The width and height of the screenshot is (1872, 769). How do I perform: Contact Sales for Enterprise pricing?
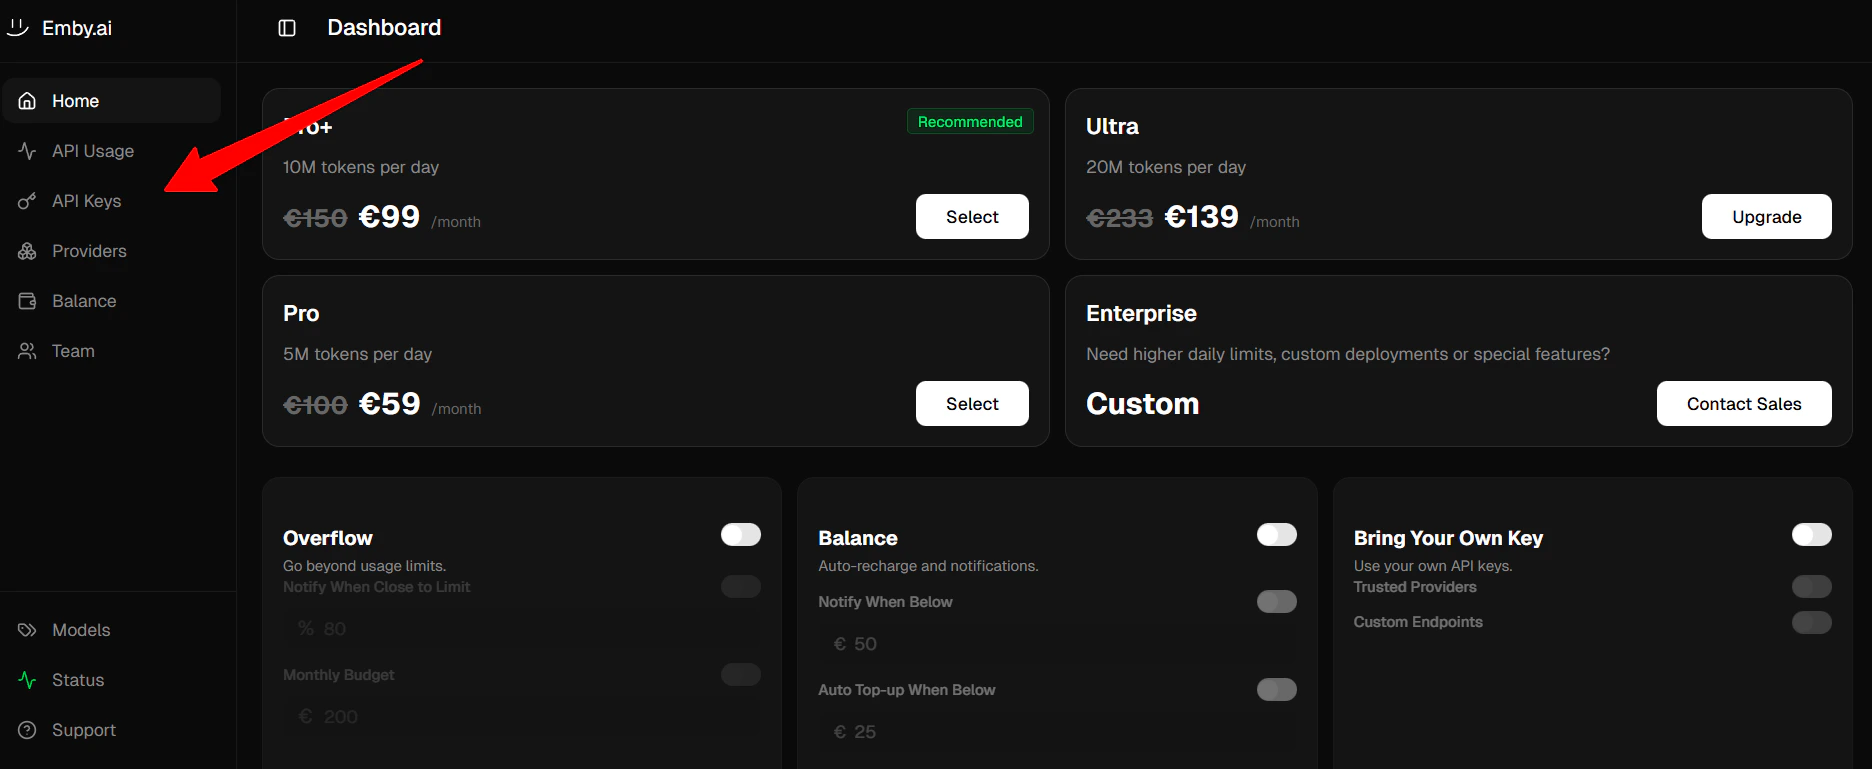[x=1743, y=403]
